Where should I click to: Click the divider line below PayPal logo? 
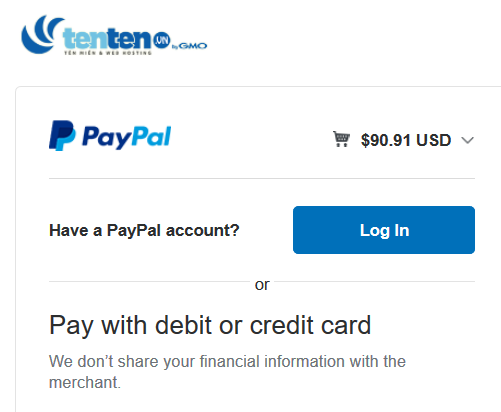(262, 178)
